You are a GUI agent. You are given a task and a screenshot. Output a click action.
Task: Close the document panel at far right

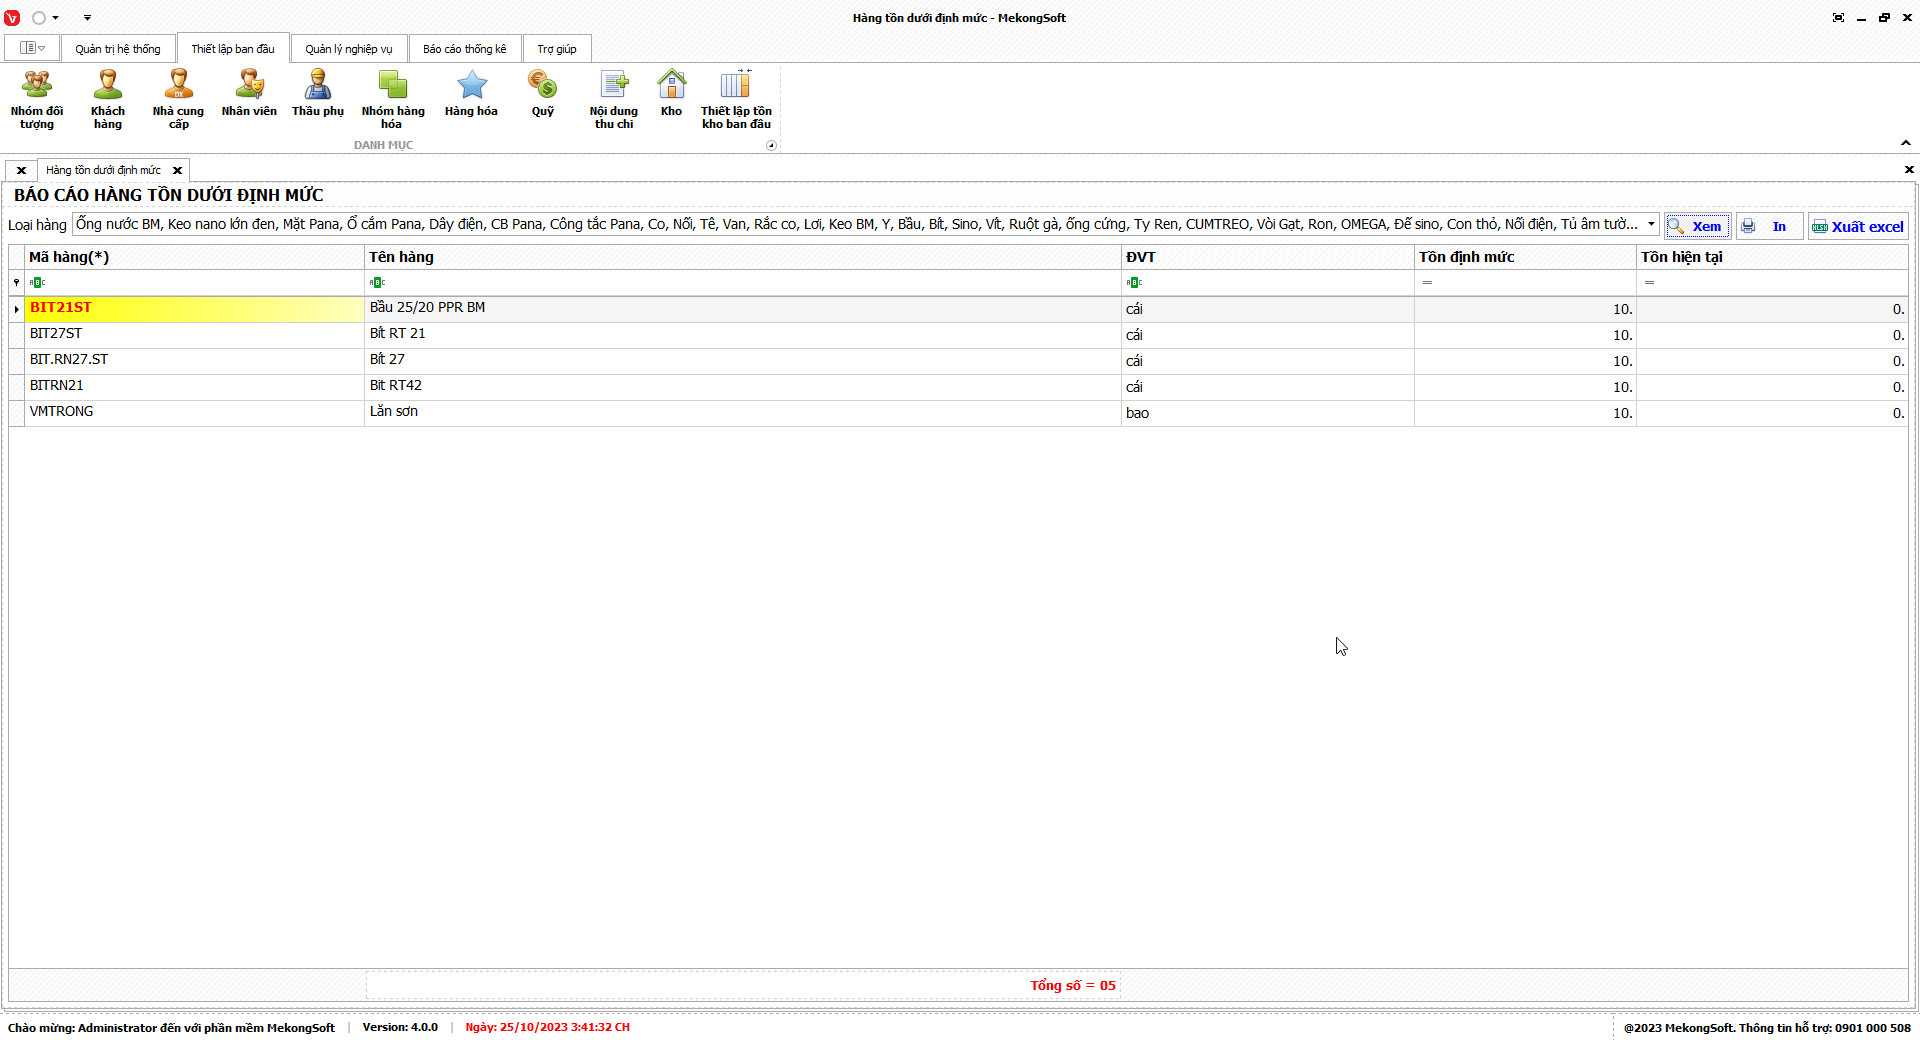click(1909, 170)
